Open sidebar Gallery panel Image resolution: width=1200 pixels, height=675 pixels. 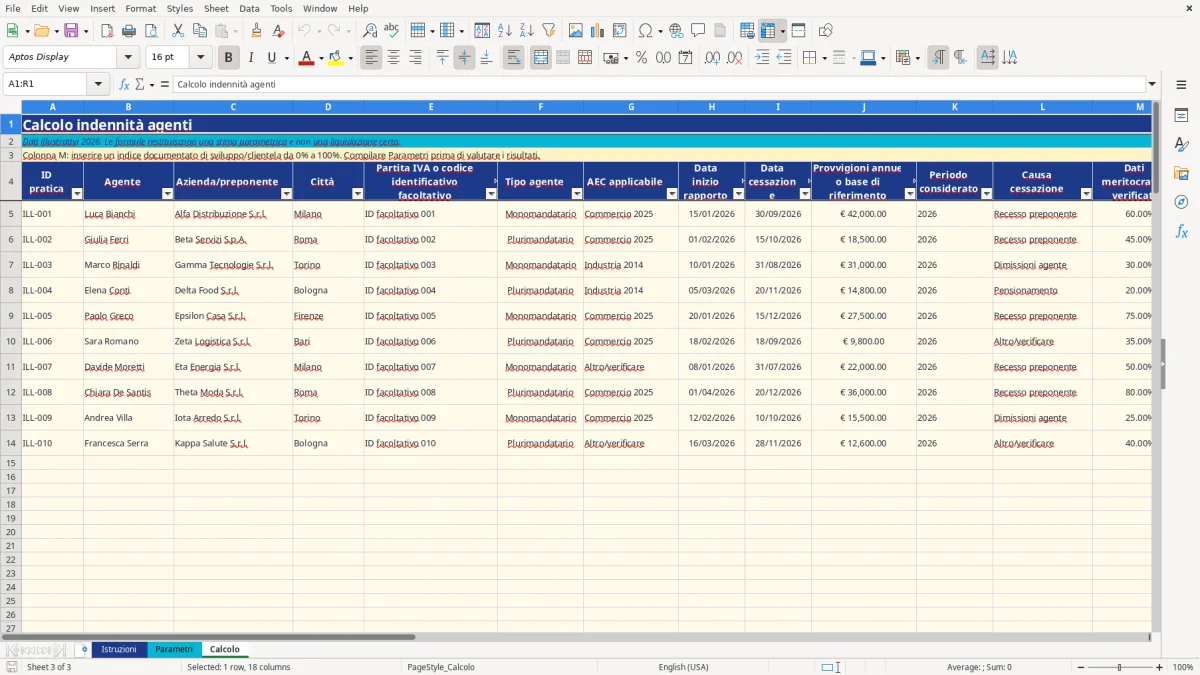click(x=1181, y=173)
